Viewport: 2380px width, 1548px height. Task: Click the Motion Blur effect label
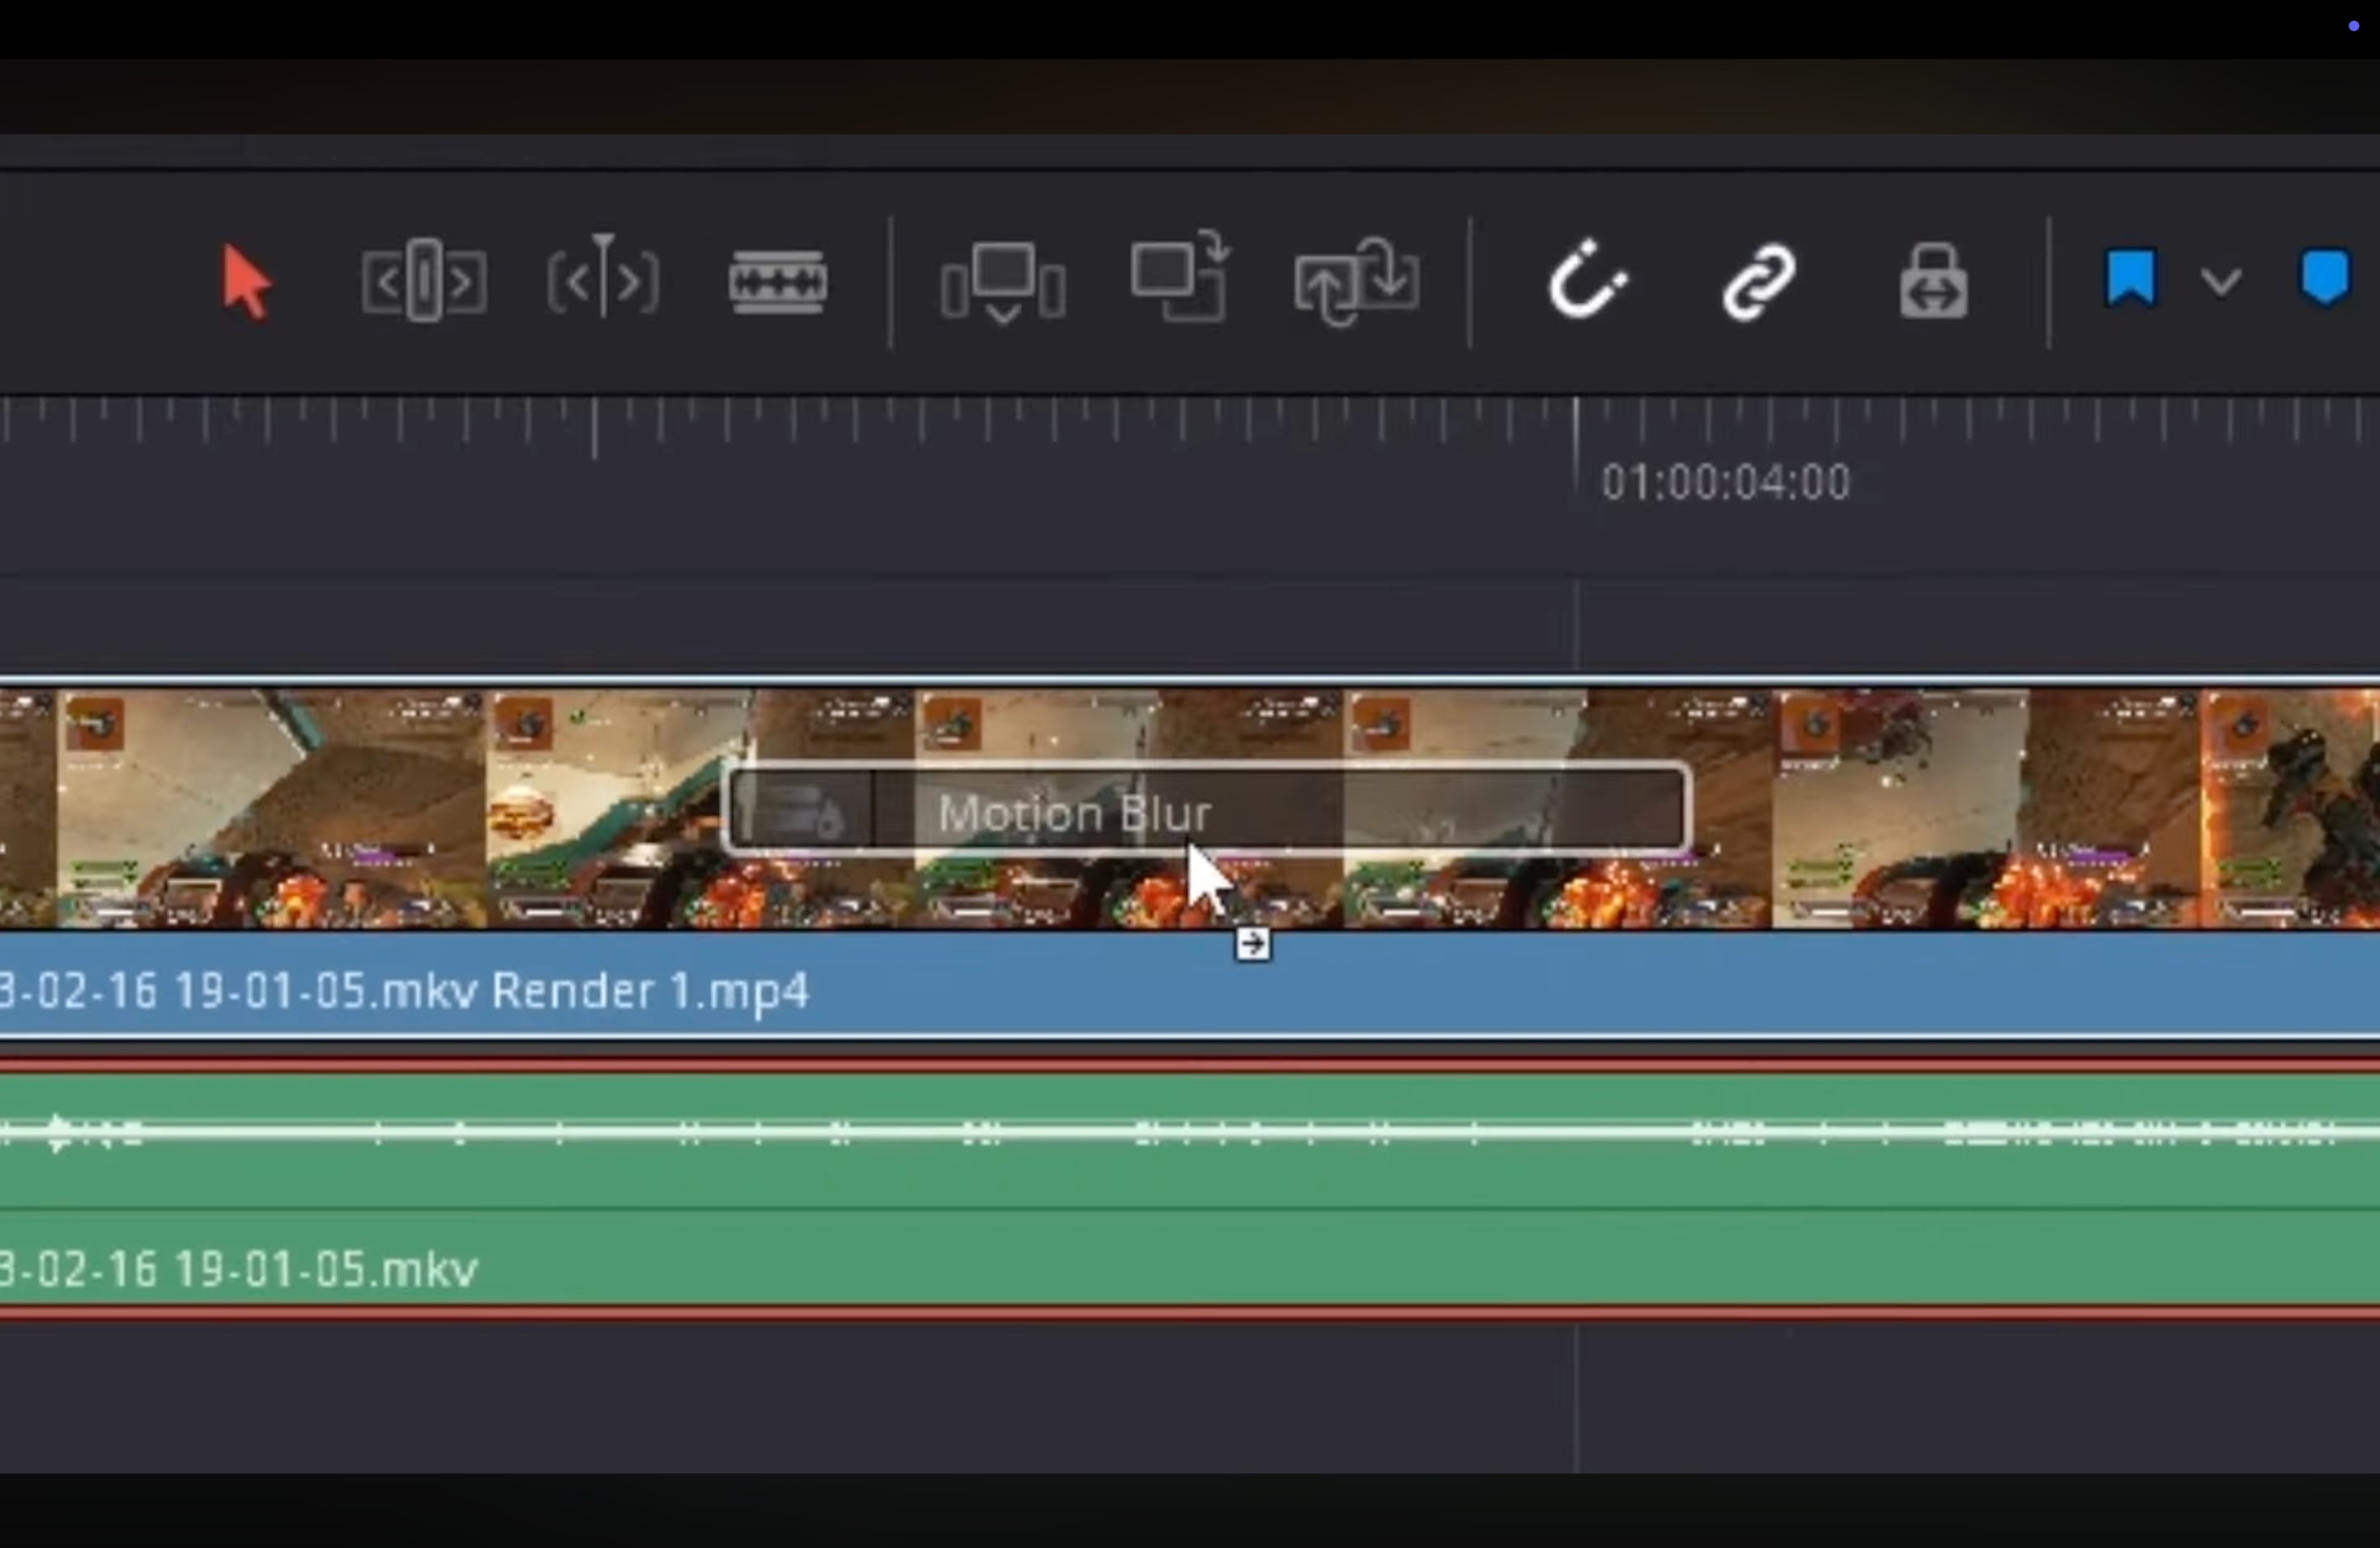pos(1074,813)
